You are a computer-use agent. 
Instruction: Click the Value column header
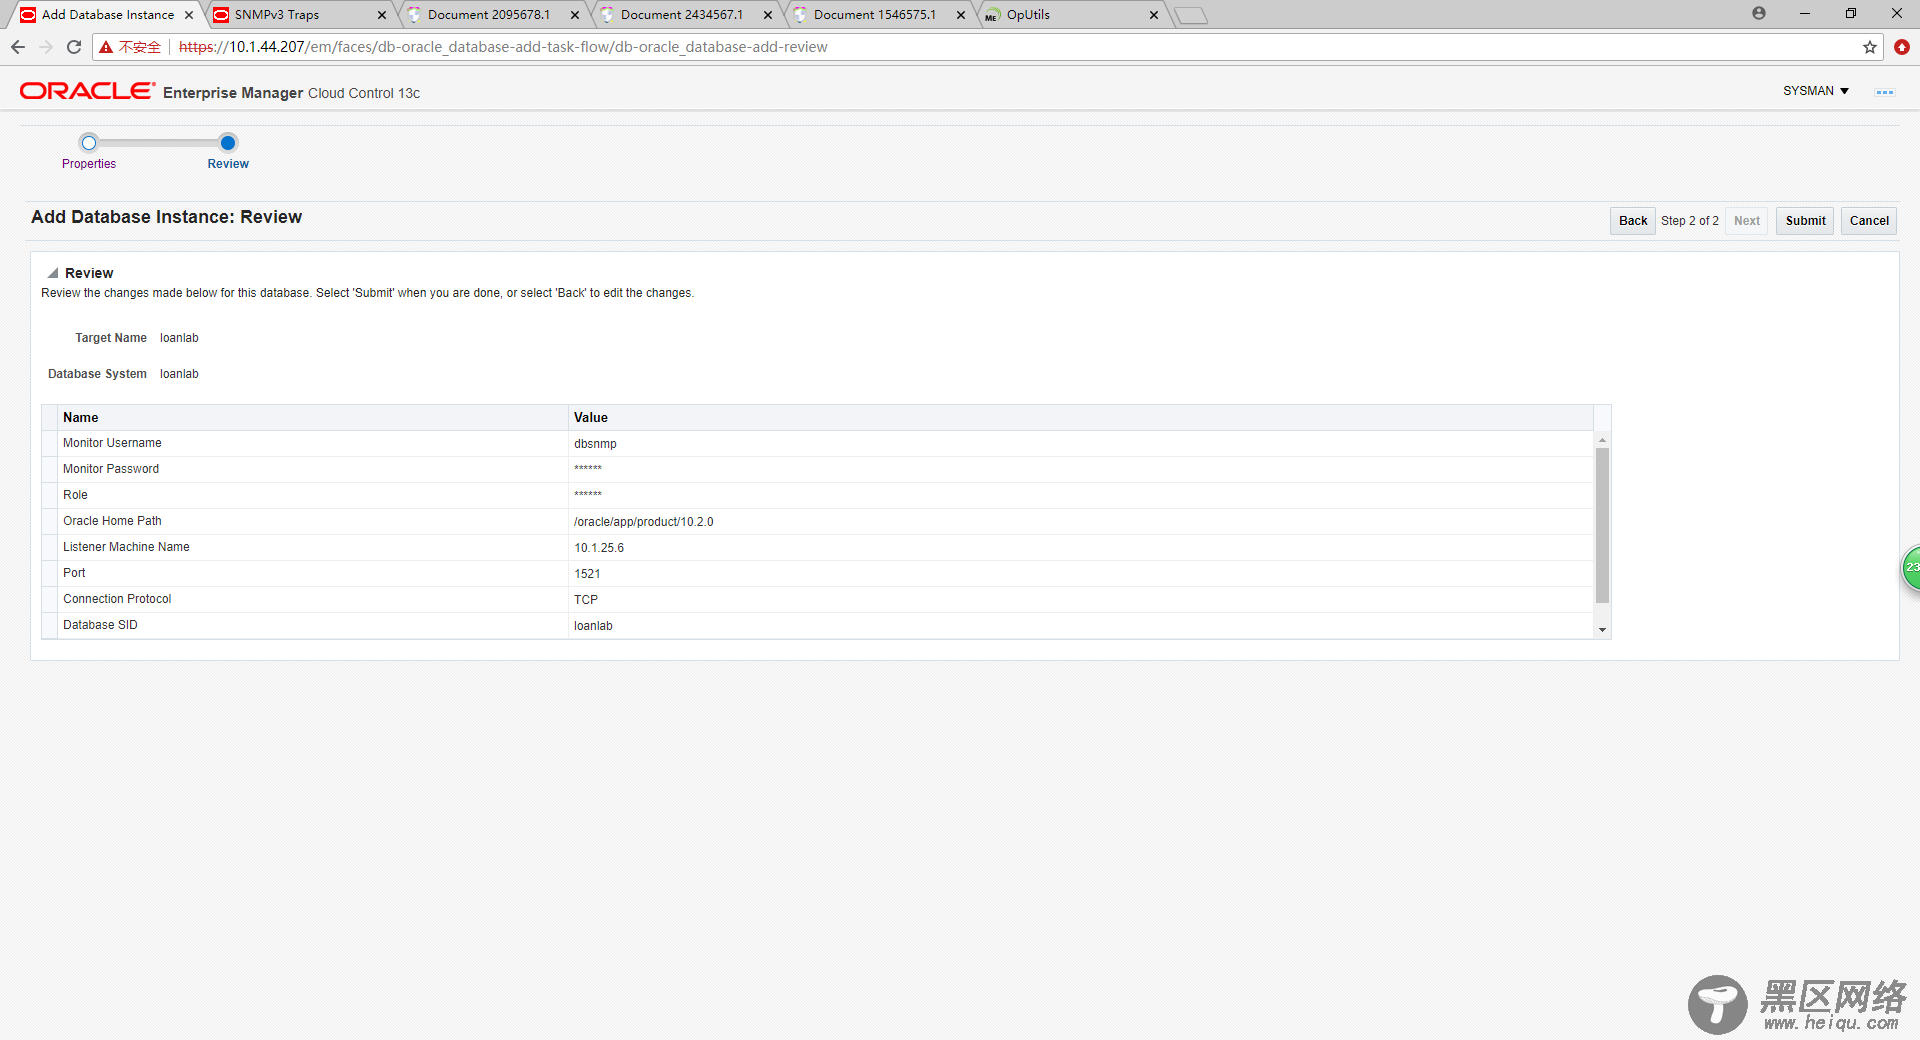click(1080, 418)
